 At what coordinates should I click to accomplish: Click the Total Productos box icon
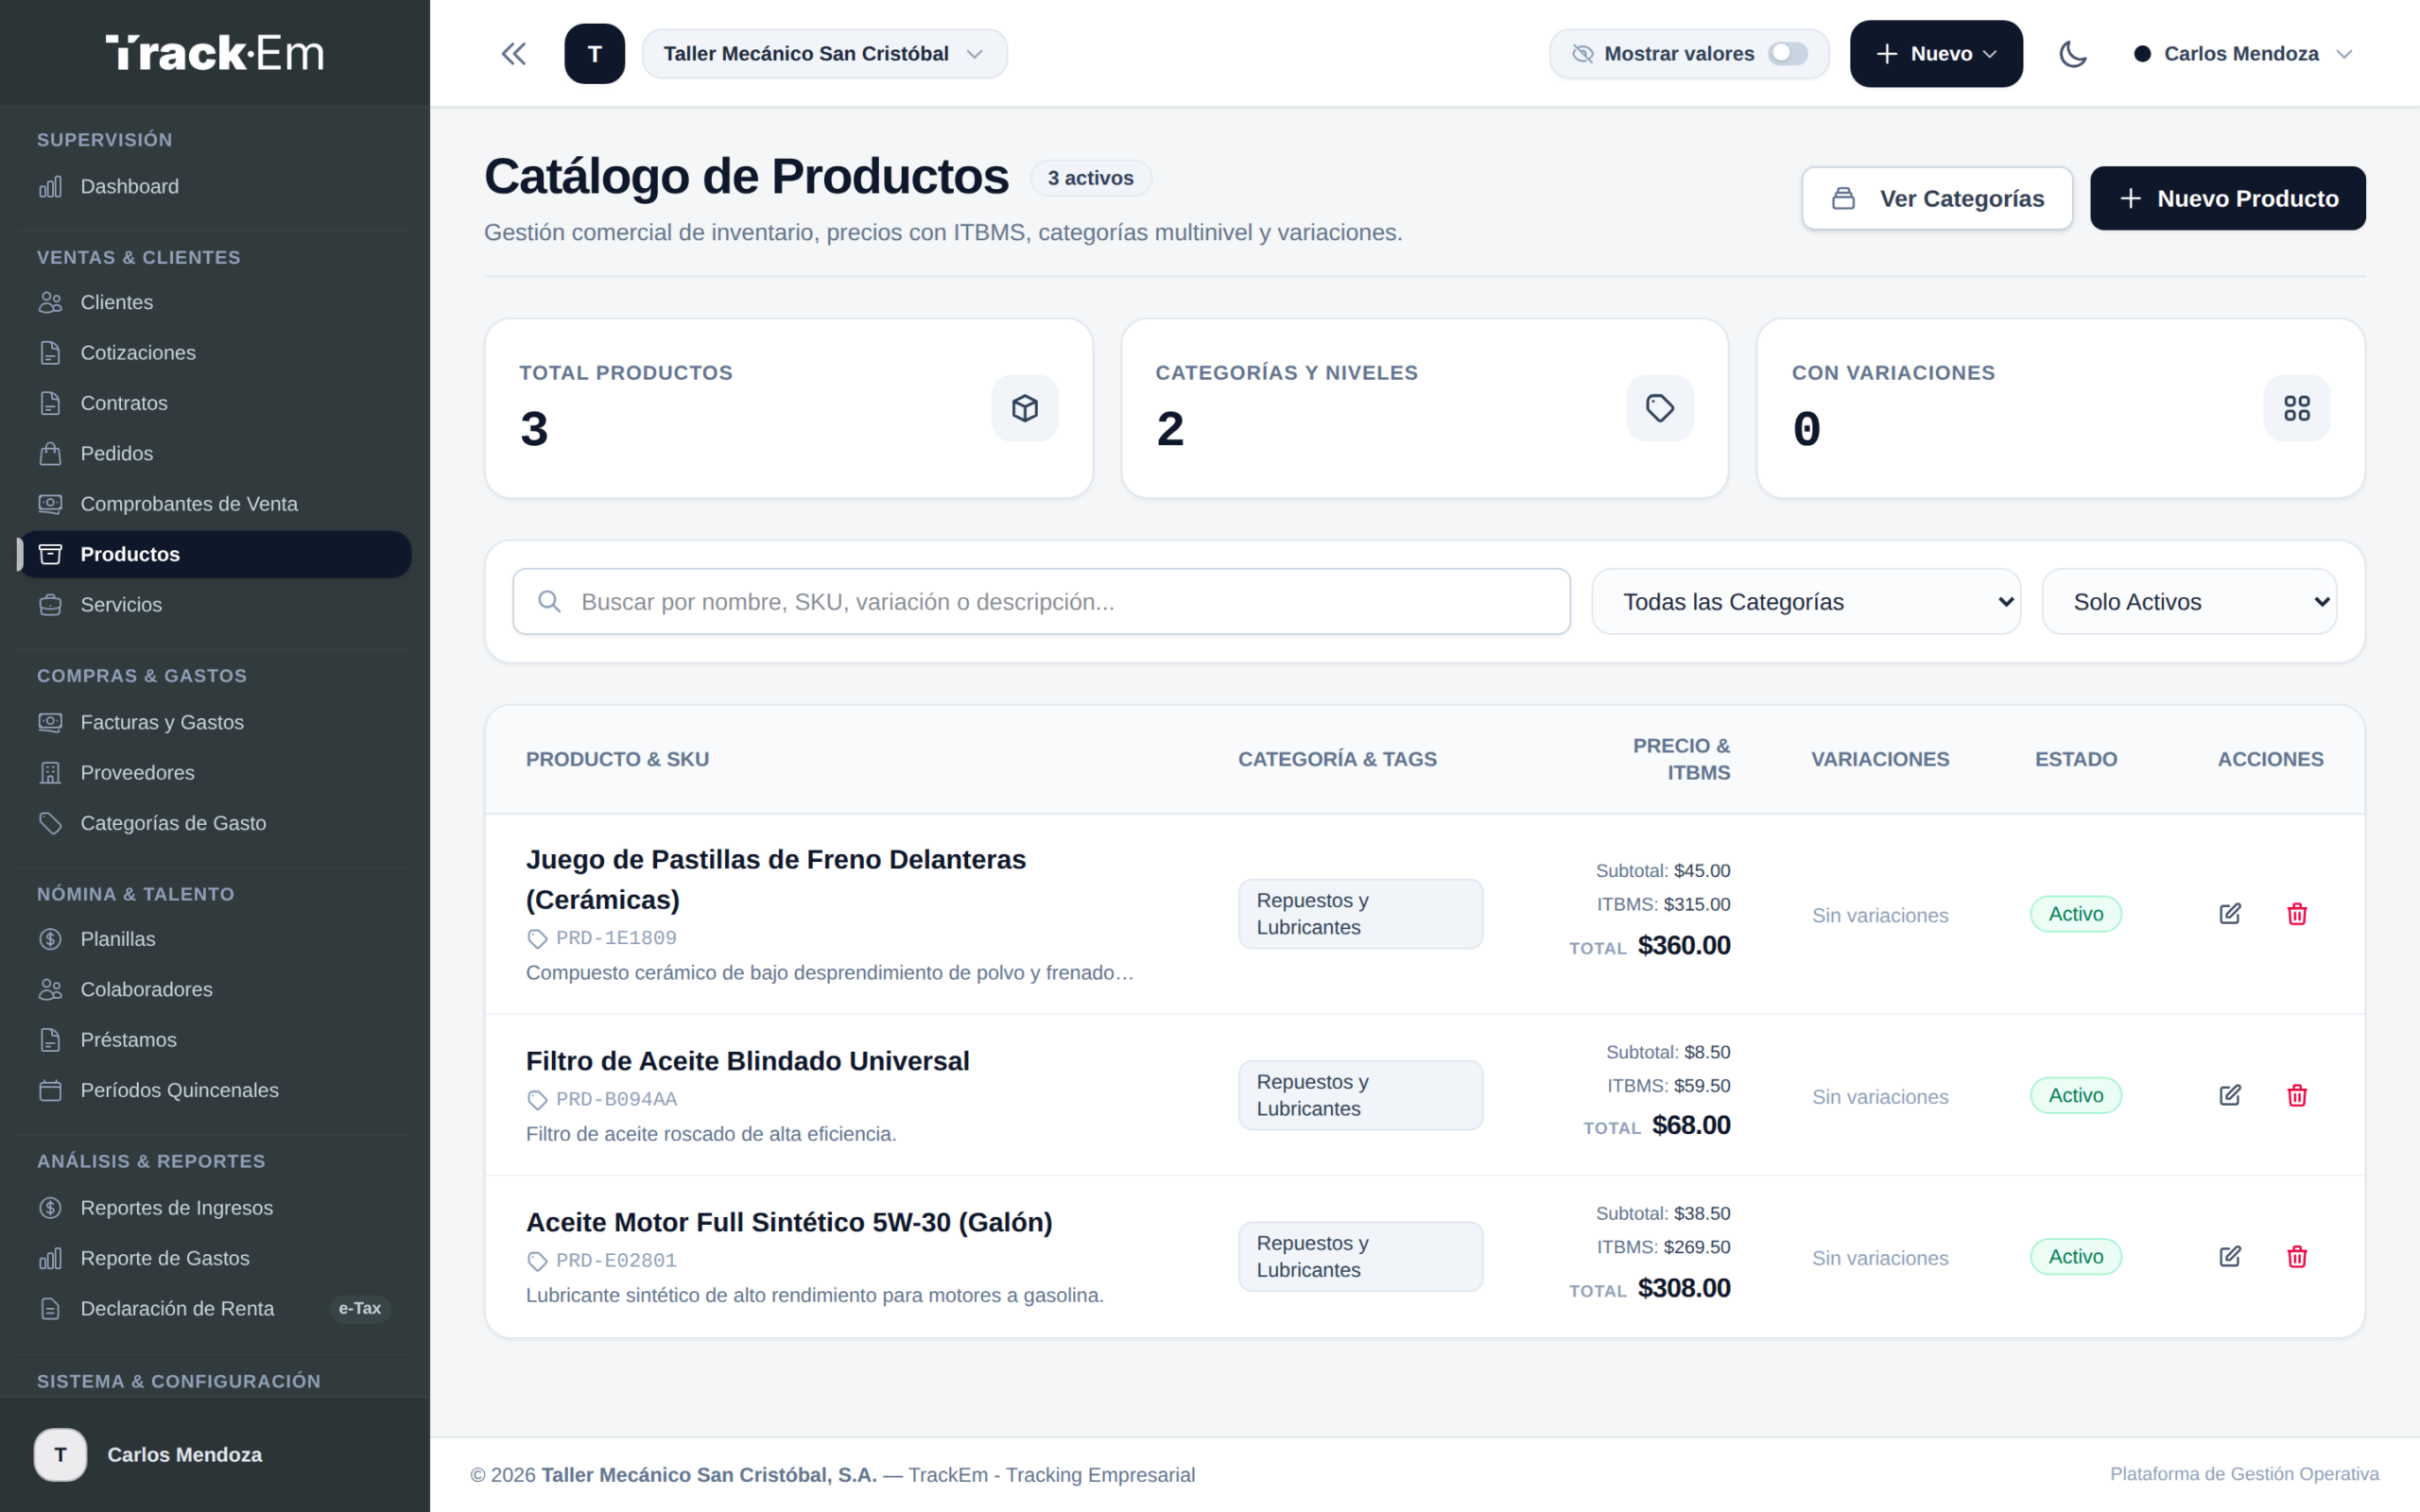pos(1025,408)
